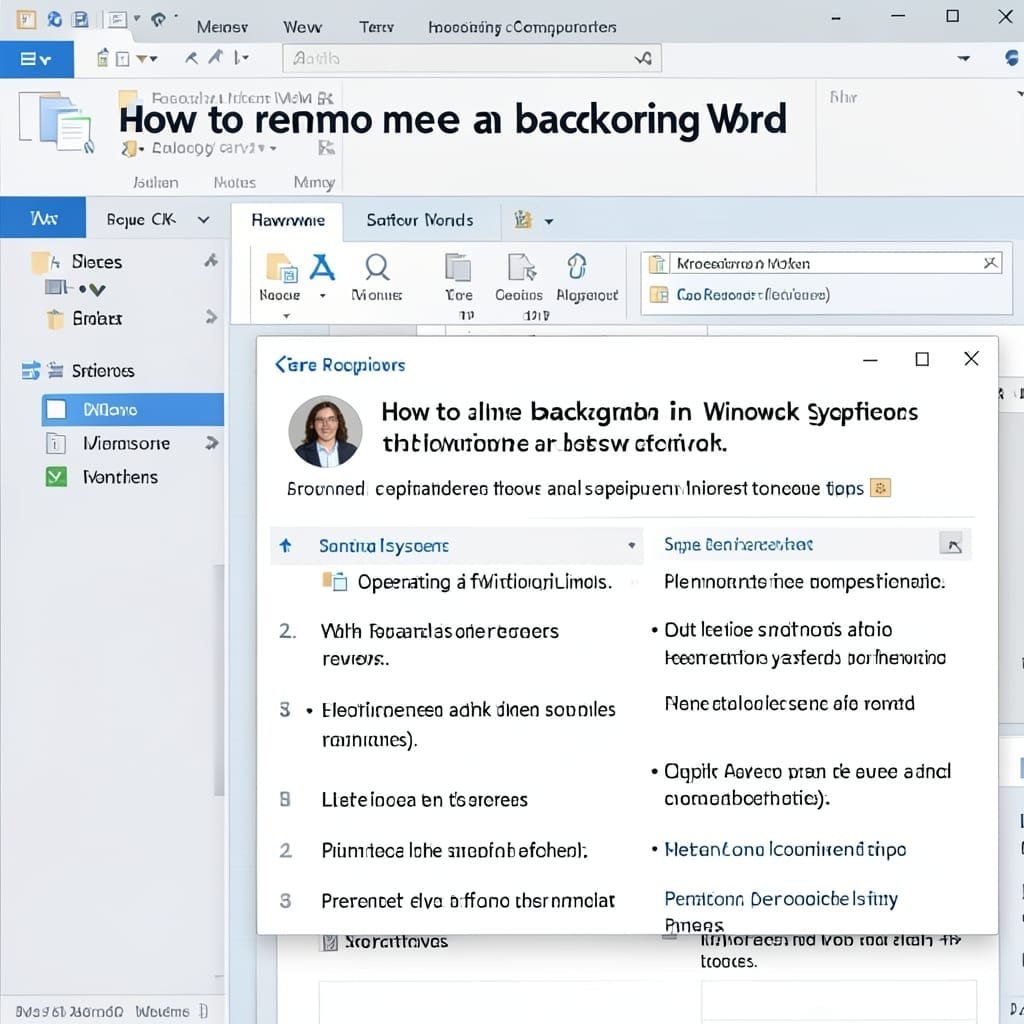
Task: Click the clipboard toolbar icon
Action: pyautogui.click(x=103, y=58)
